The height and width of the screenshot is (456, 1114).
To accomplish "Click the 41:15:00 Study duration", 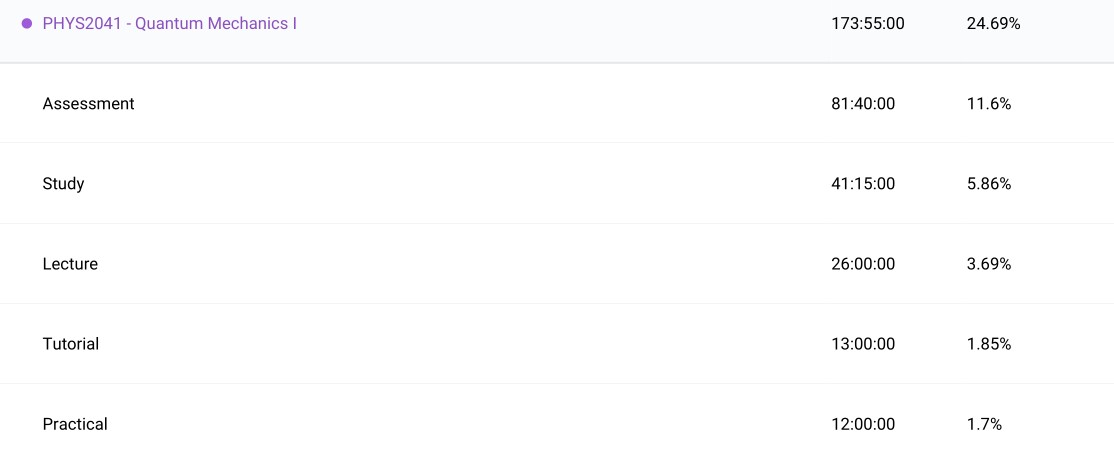I will 863,184.
